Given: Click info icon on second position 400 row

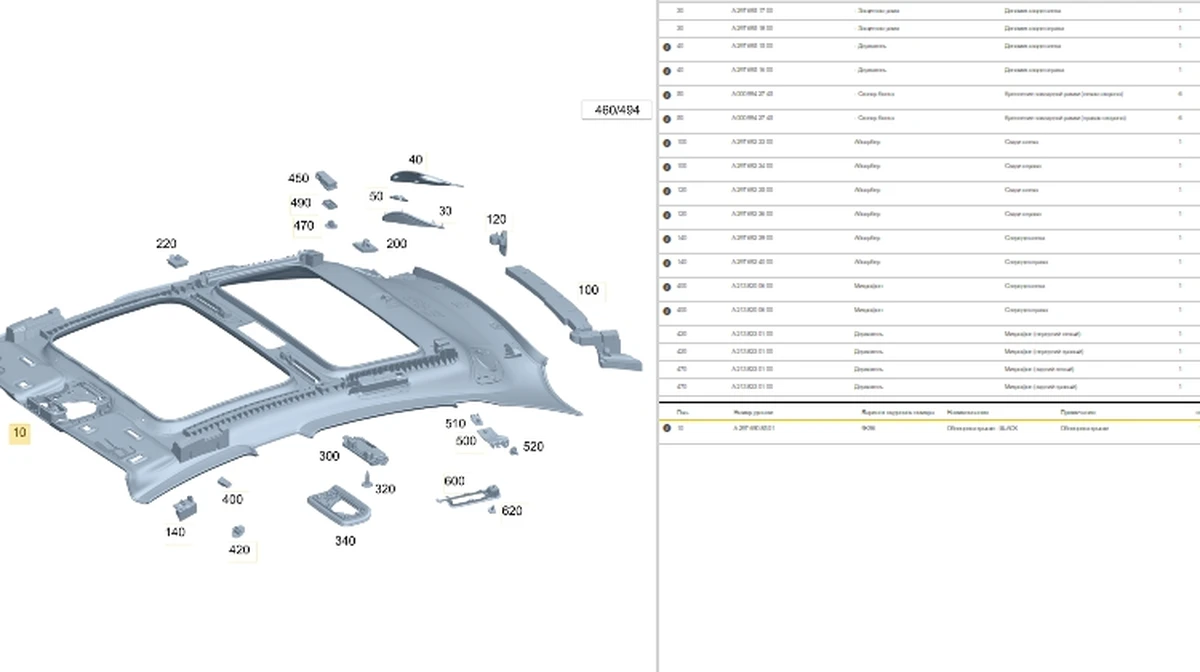Looking at the screenshot, I should (x=667, y=310).
